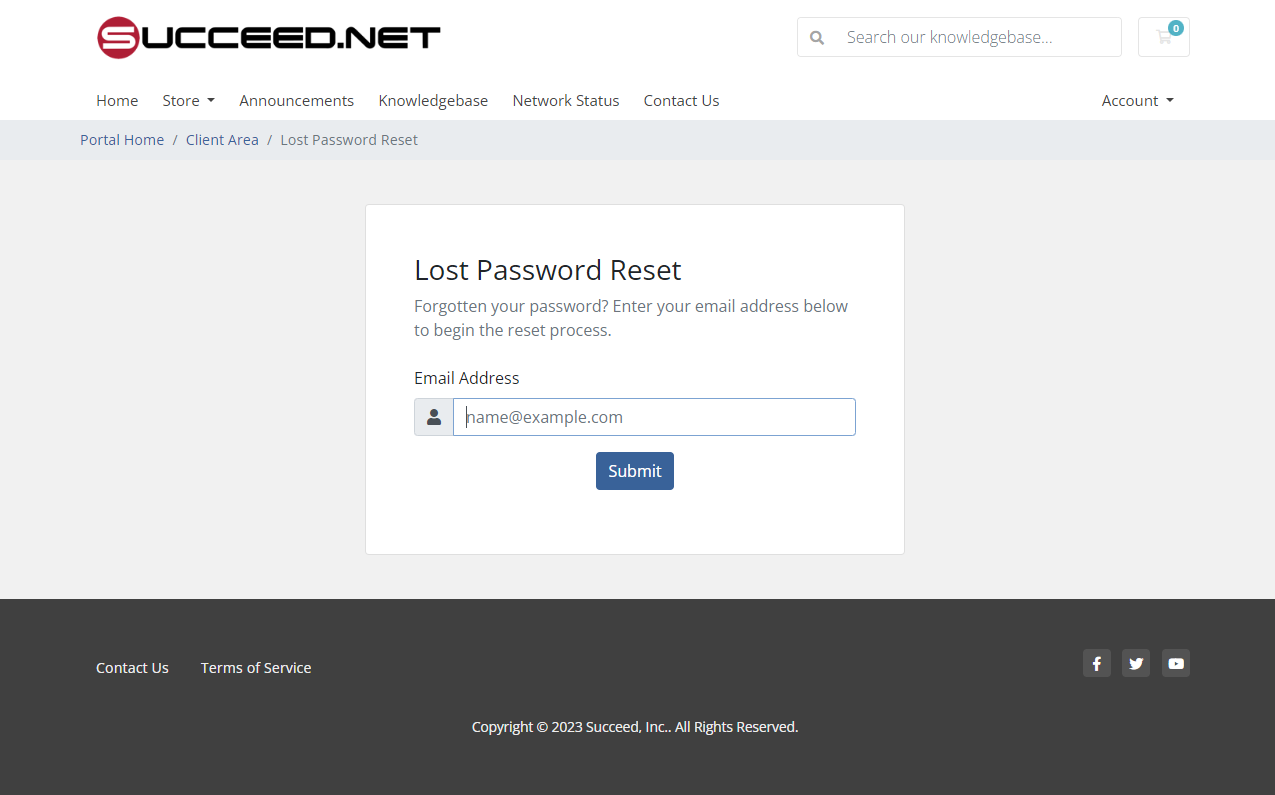Viewport: 1275px width, 795px height.
Task: Open the Announcements menu item
Action: 296,100
